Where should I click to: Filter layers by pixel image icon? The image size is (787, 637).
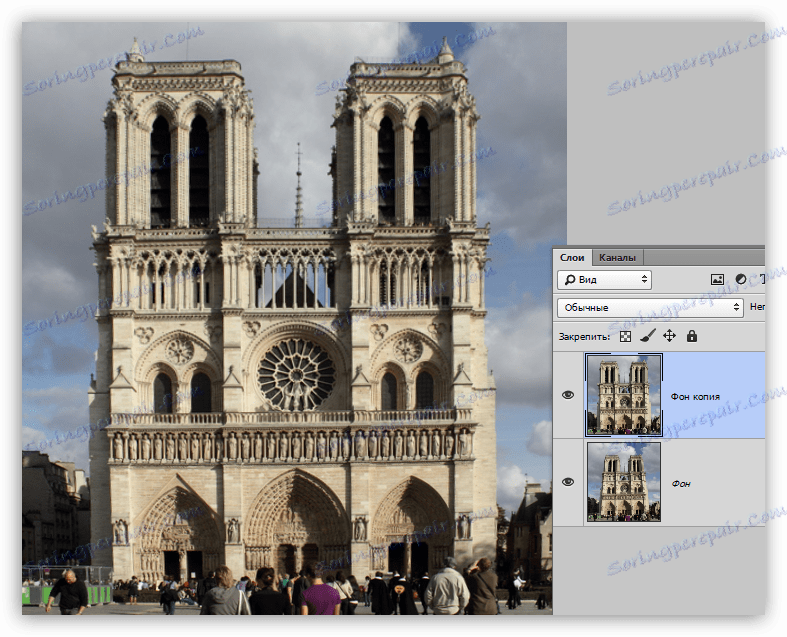pos(717,280)
